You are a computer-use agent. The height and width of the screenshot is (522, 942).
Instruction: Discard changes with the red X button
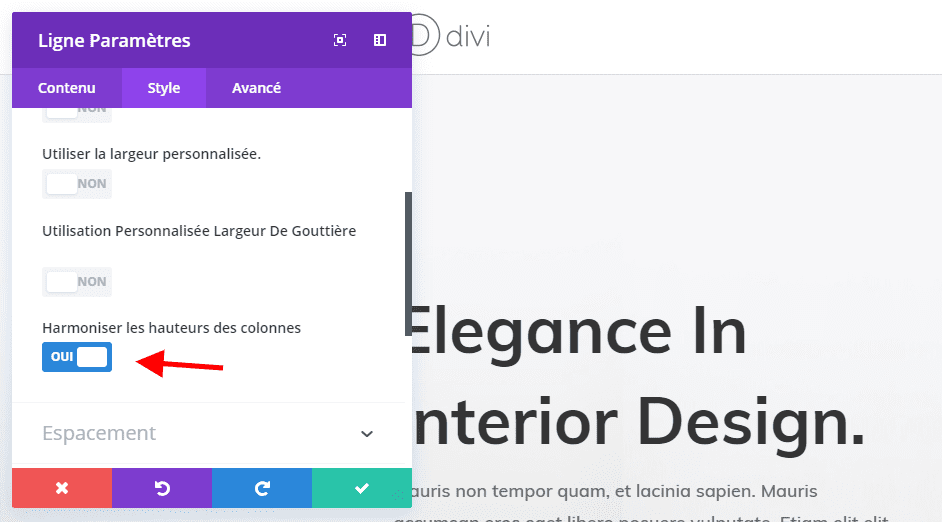click(62, 488)
